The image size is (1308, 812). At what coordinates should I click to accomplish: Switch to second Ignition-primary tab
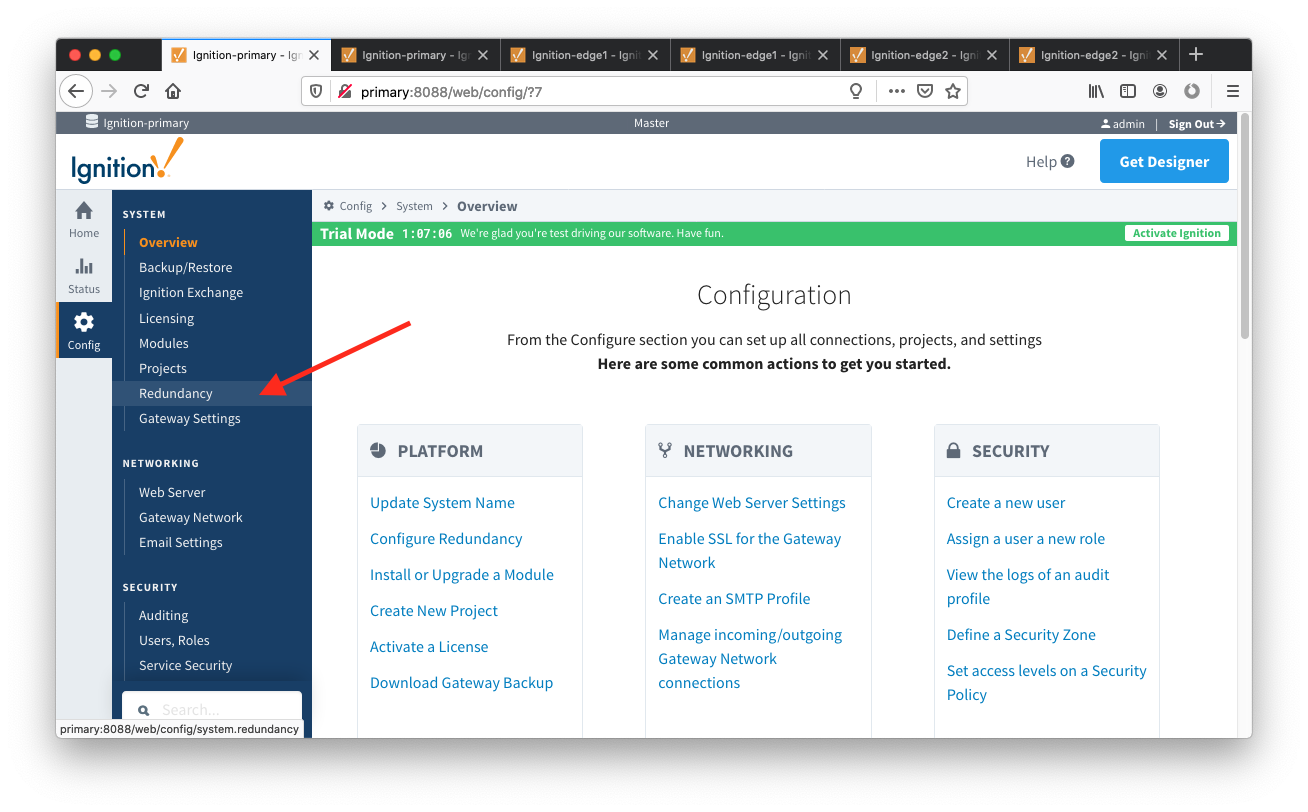click(x=415, y=55)
